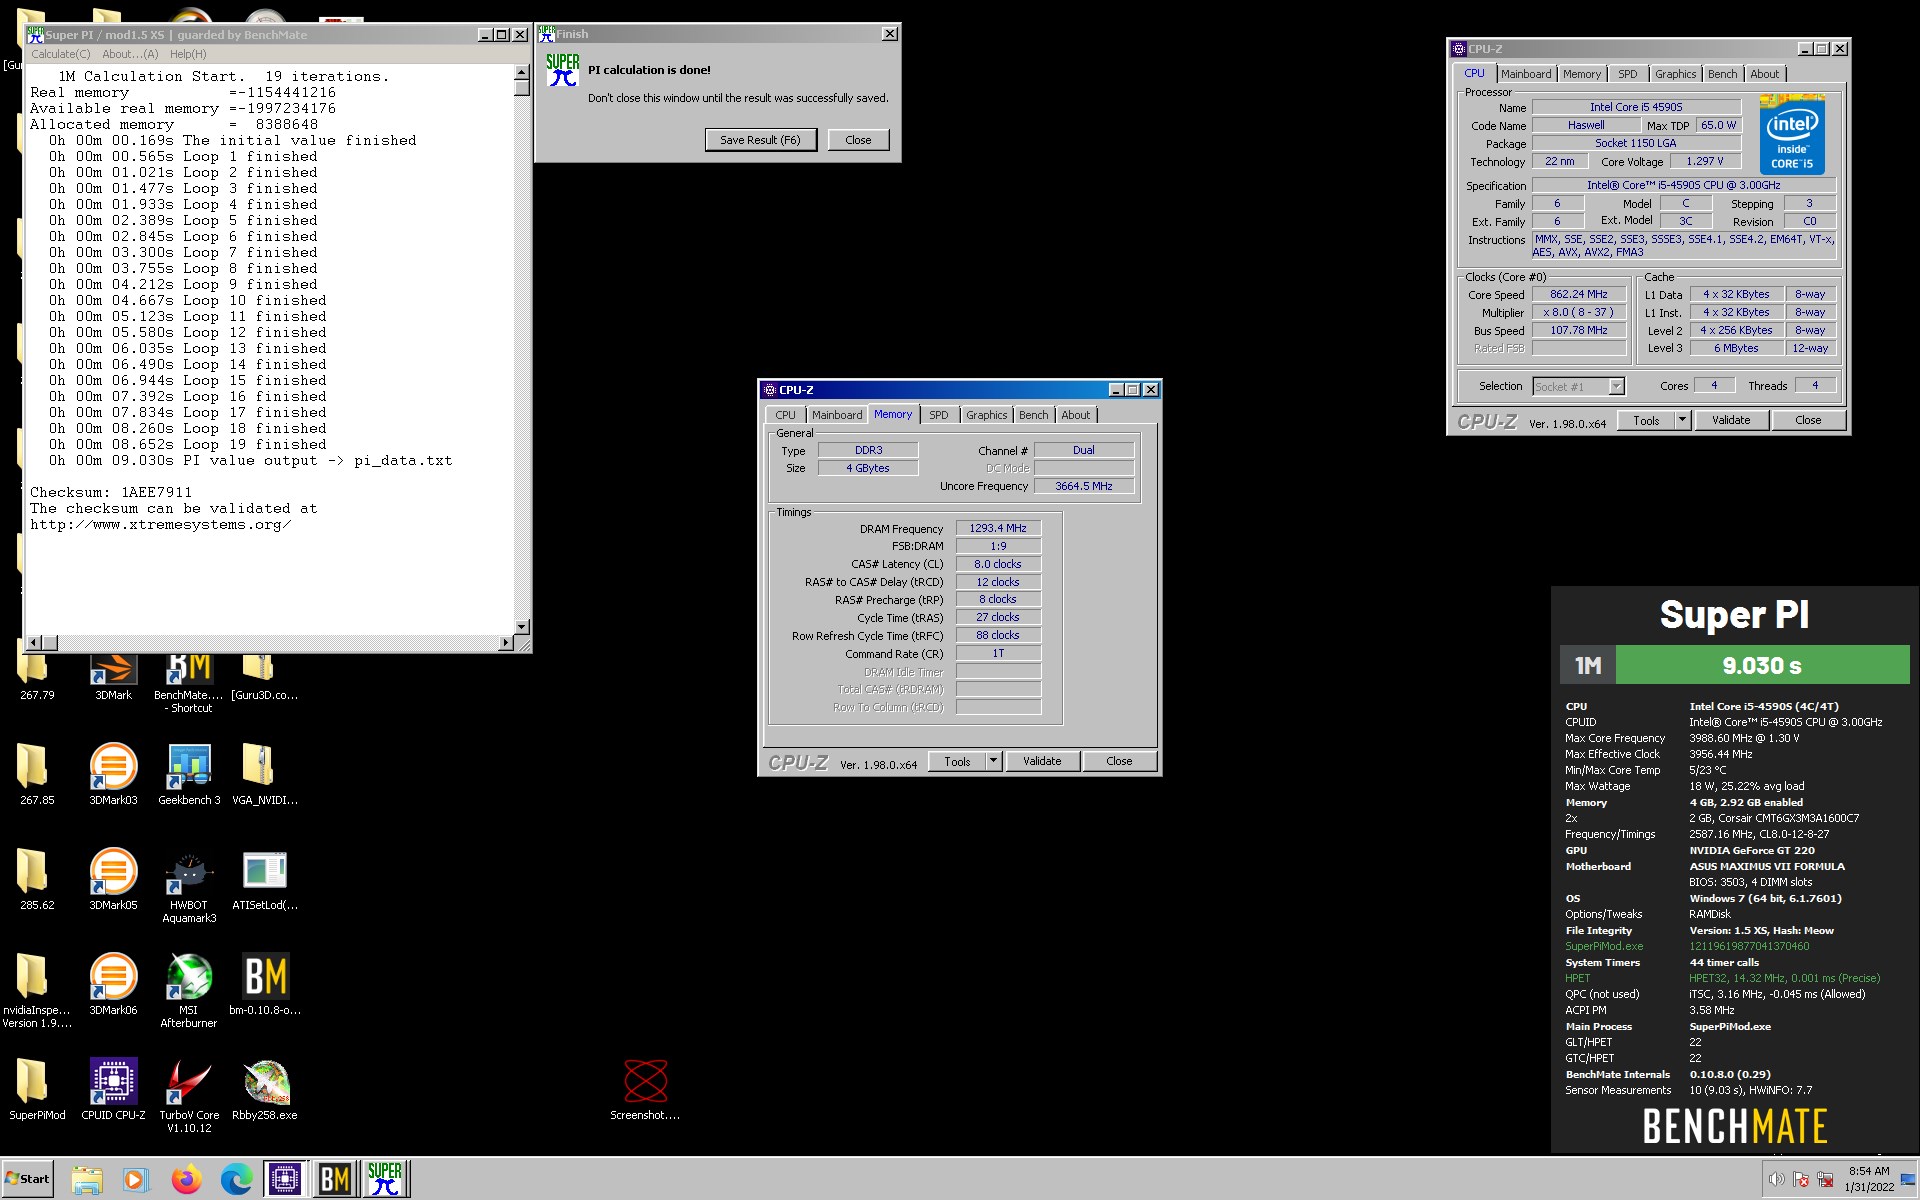Viewport: 1920px width, 1200px height.
Task: Click Validate in center CPU-Z window
Action: (1042, 761)
